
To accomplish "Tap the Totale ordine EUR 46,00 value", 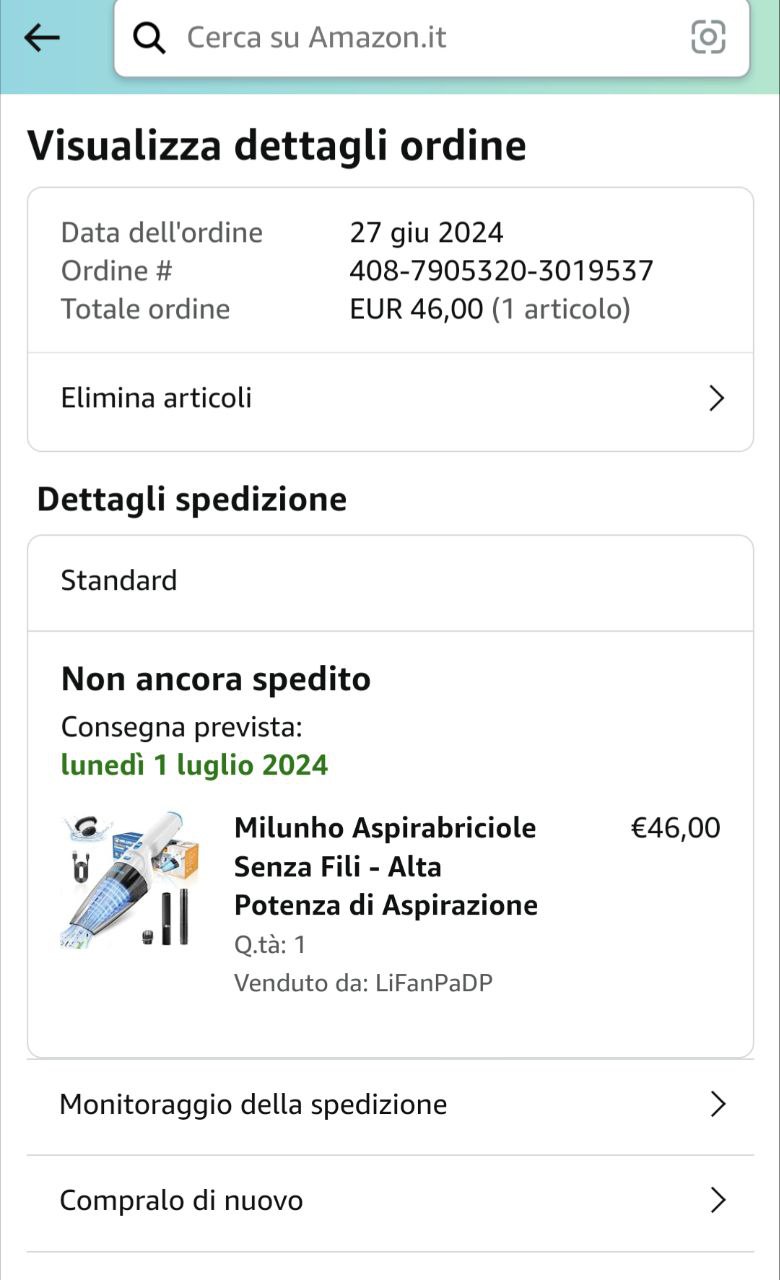I will point(416,309).
